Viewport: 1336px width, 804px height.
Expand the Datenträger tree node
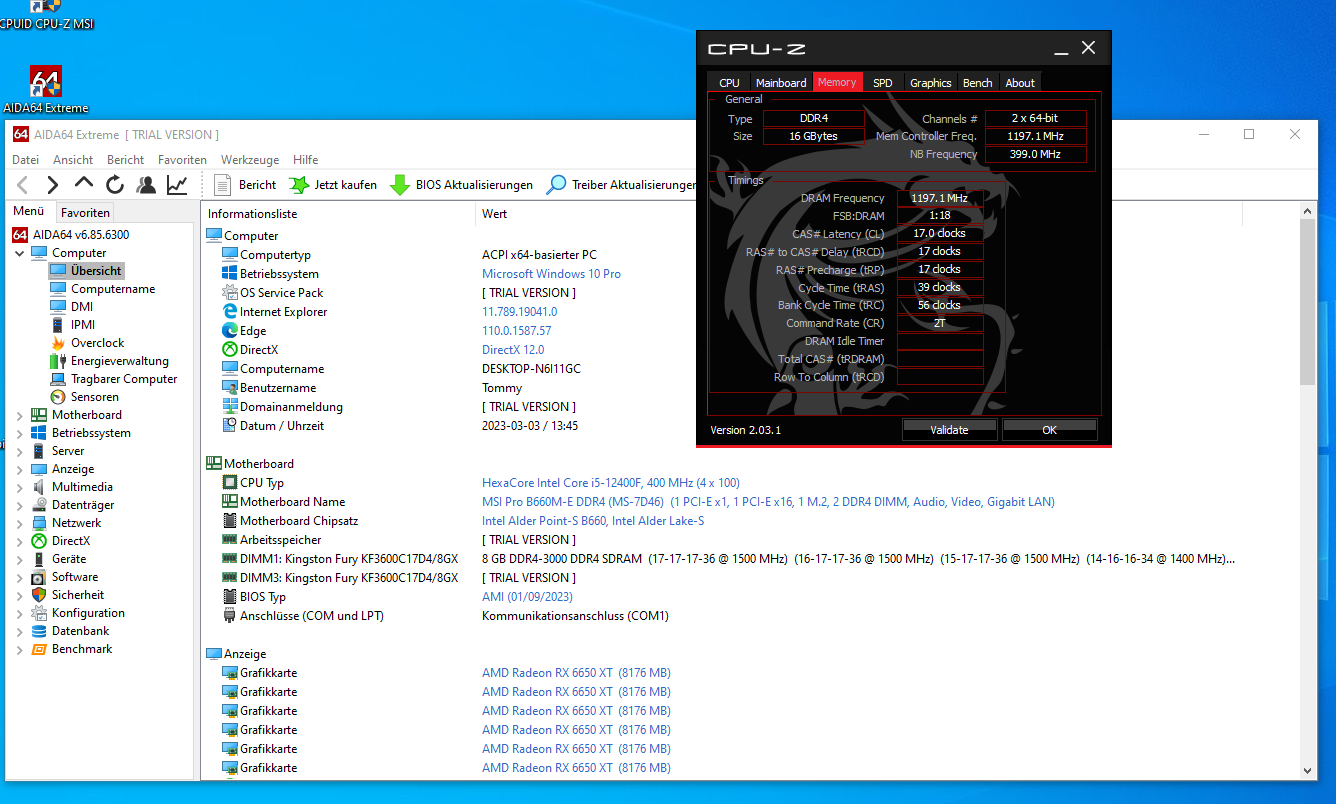(x=20, y=505)
